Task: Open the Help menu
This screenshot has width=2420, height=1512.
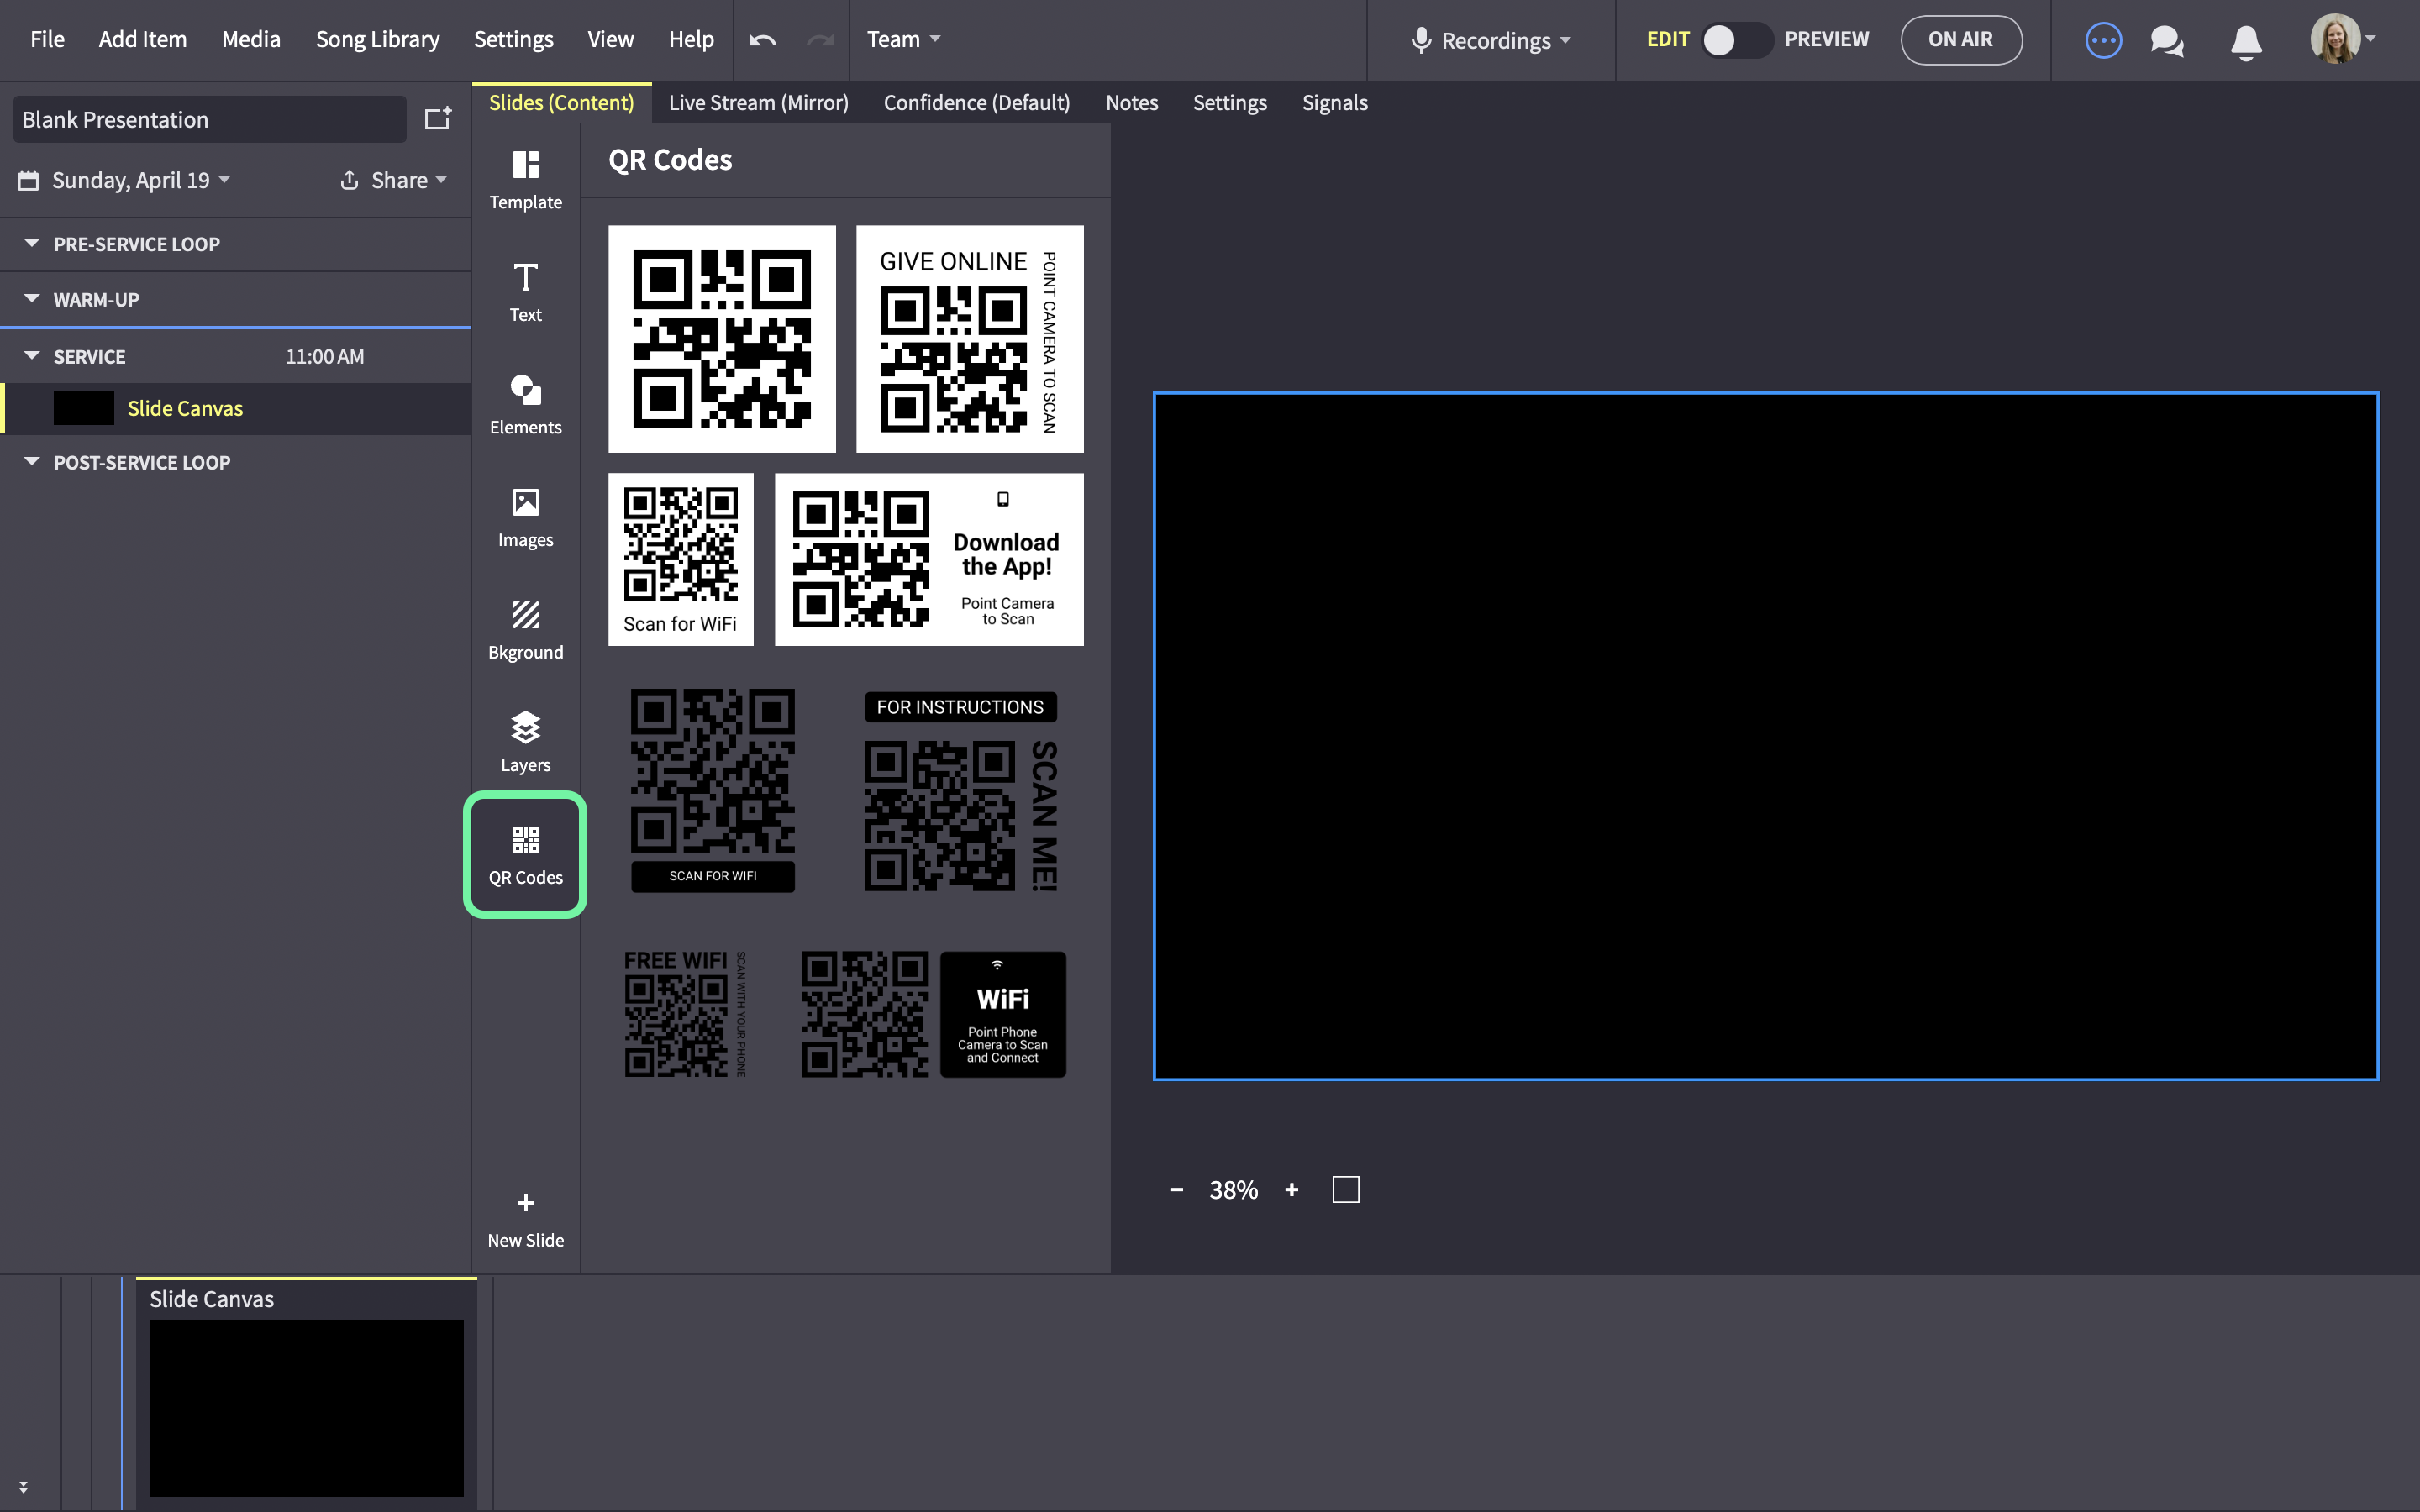Action: tap(691, 39)
